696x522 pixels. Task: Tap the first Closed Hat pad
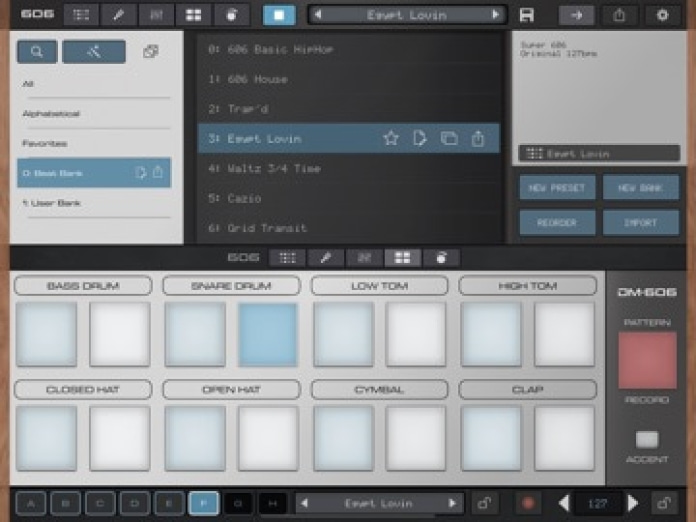46,439
